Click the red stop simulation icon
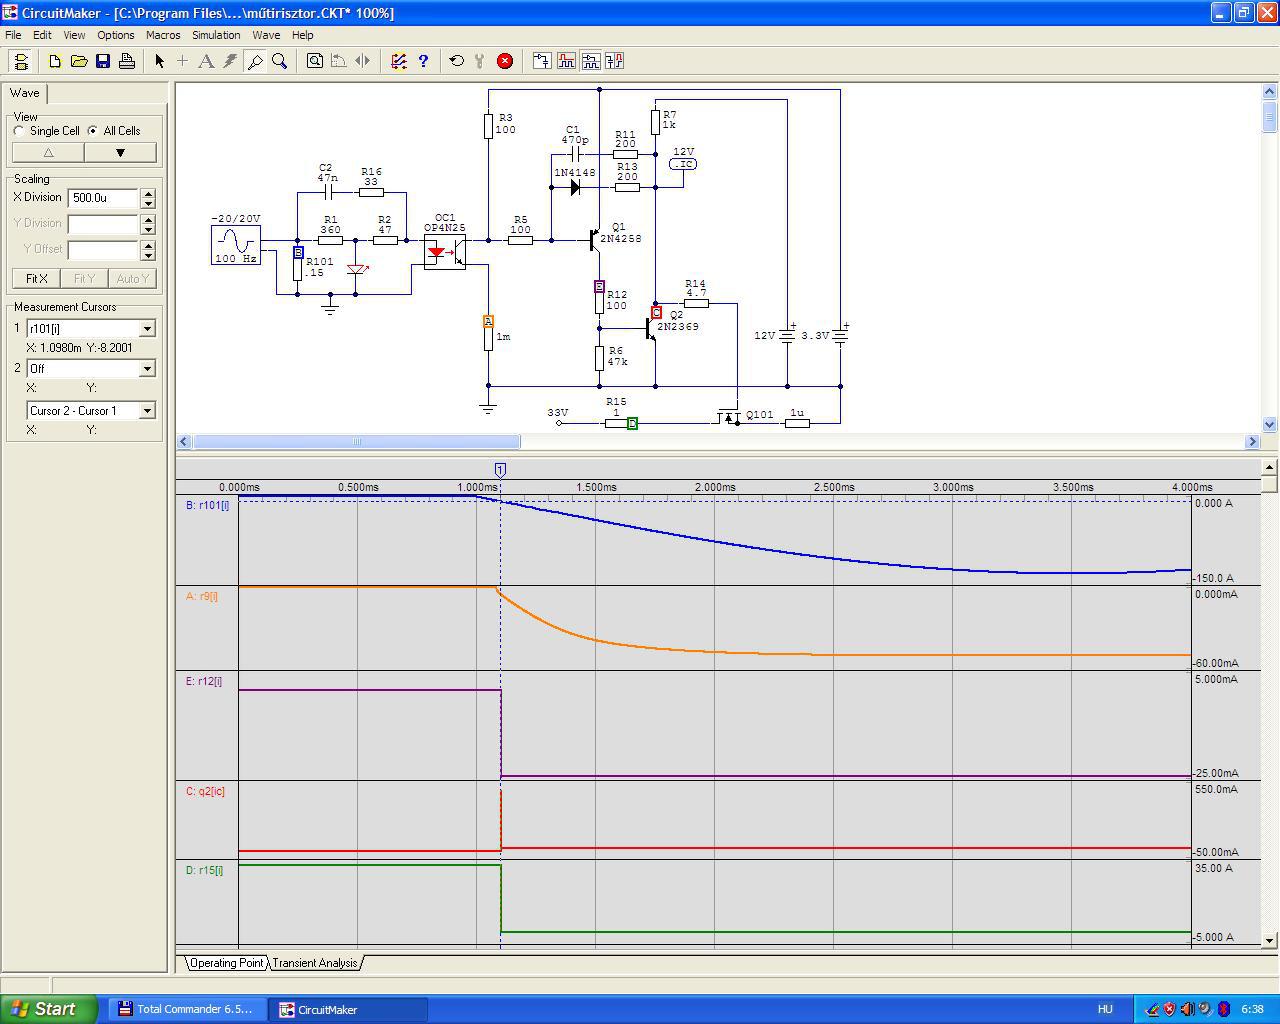Viewport: 1280px width, 1024px height. [505, 61]
